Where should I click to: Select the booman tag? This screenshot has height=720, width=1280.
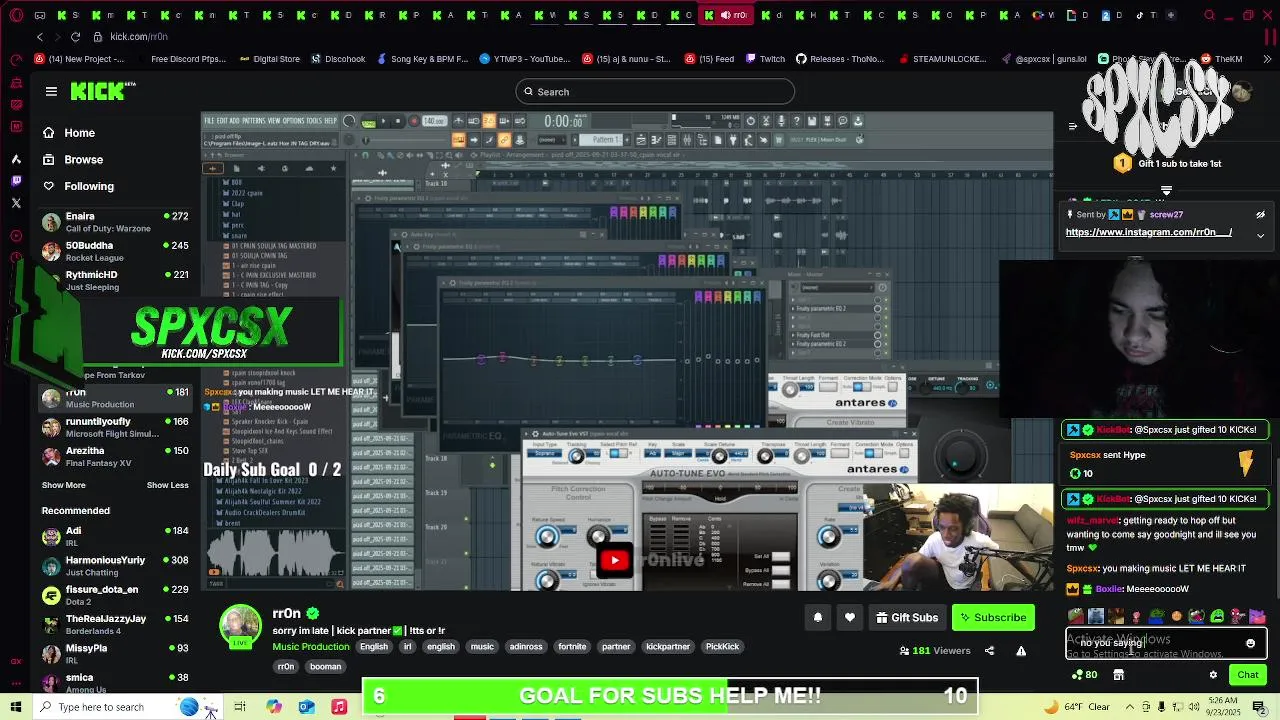[x=325, y=667]
